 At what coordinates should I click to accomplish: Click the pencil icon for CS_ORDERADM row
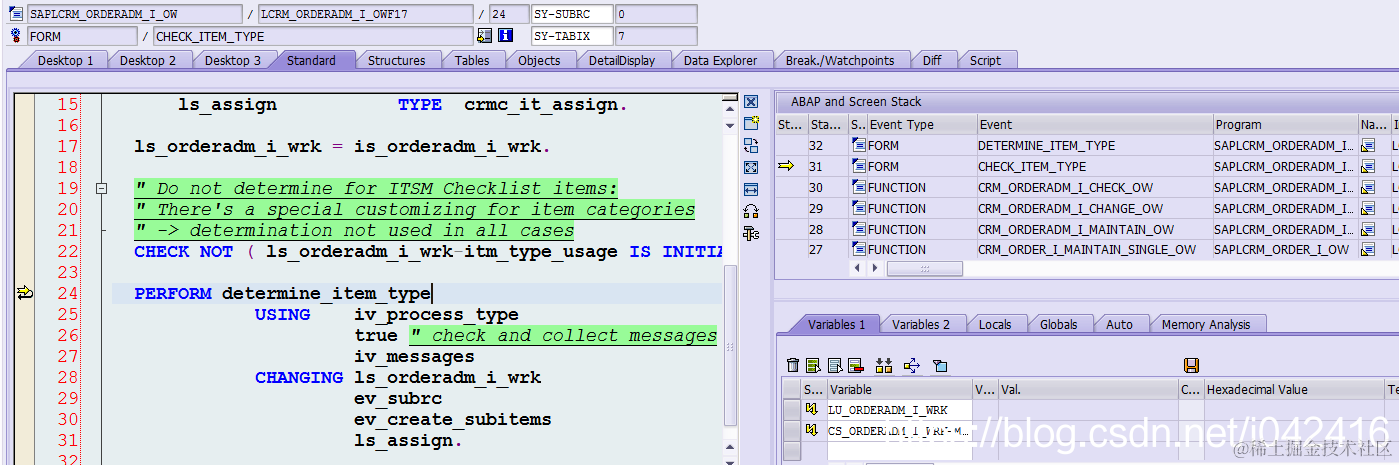(x=812, y=431)
